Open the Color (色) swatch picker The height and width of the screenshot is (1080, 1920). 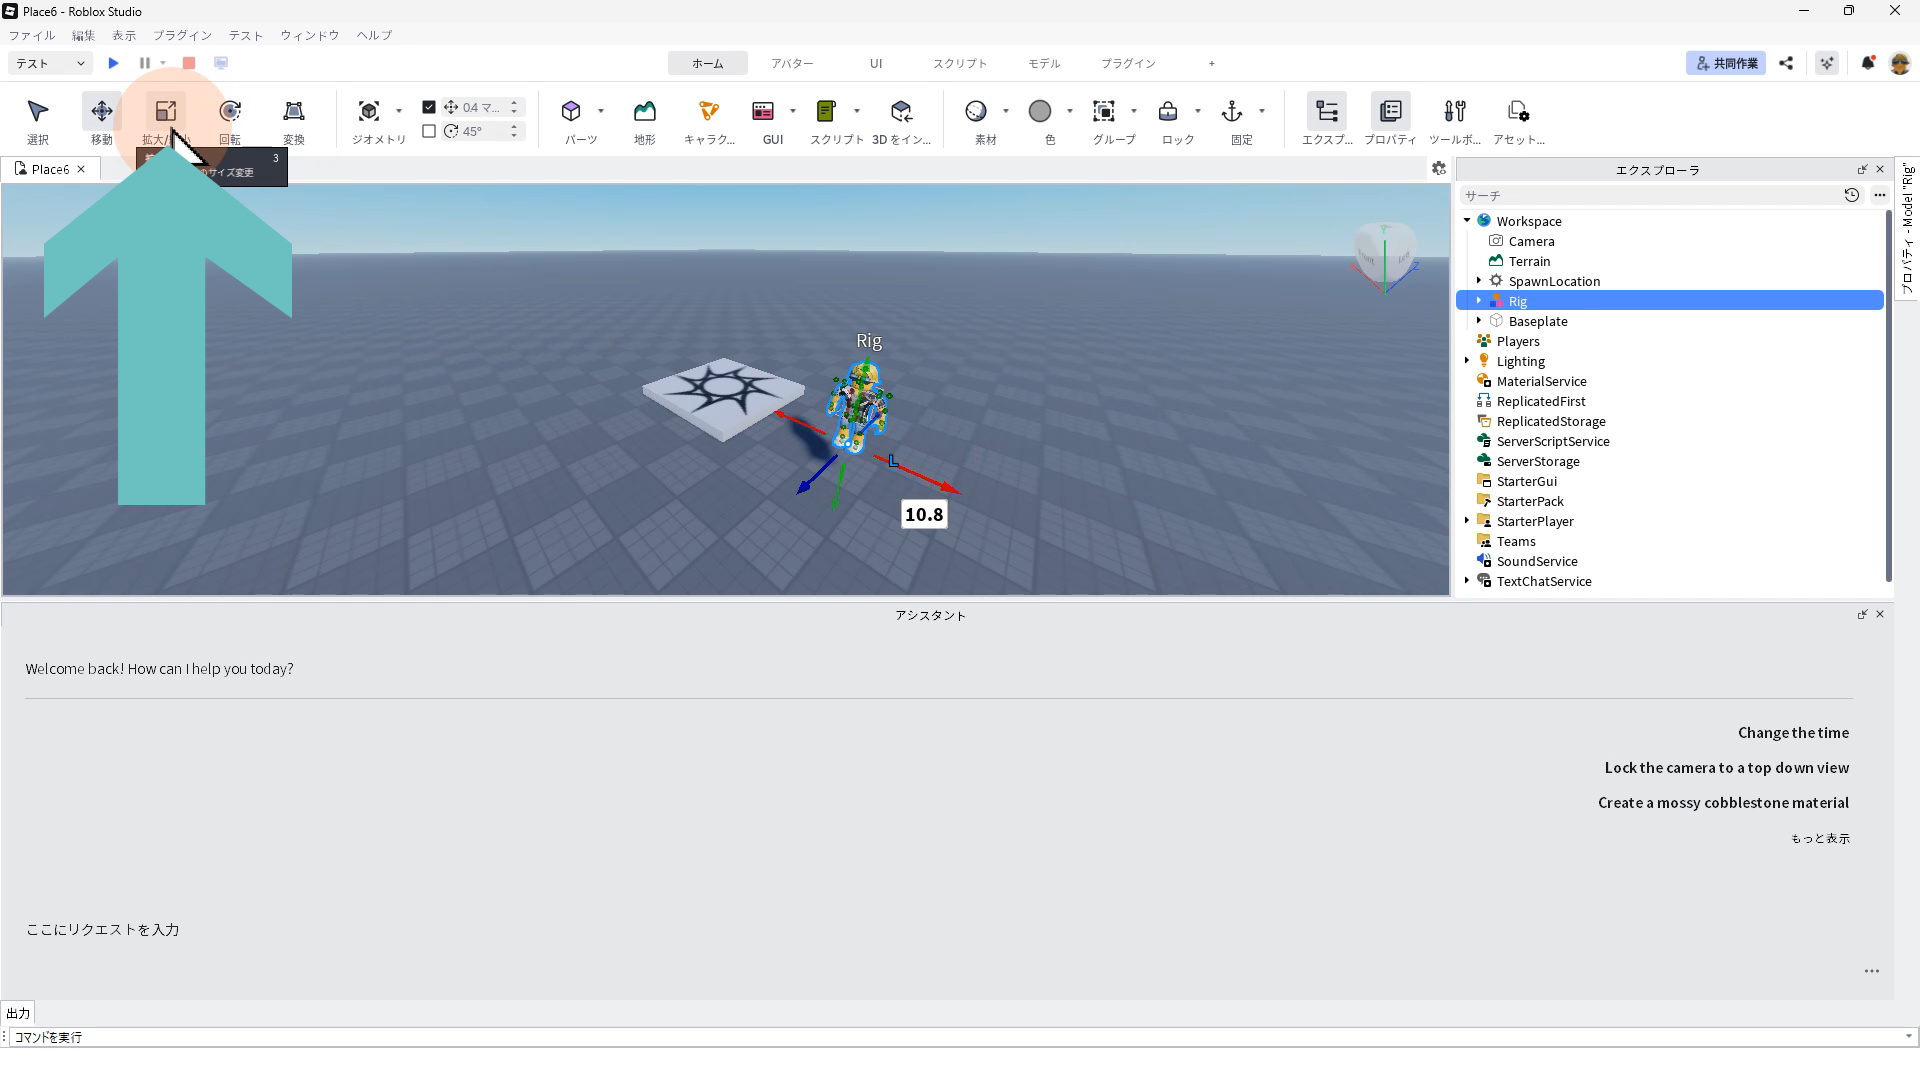click(x=1040, y=111)
